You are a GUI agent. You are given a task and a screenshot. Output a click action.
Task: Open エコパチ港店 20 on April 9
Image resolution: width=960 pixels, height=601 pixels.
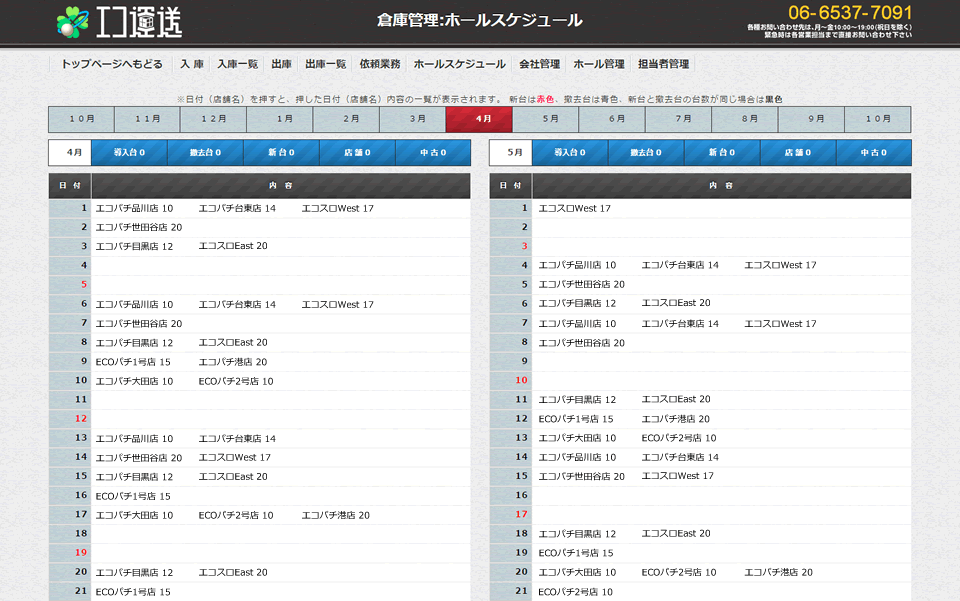tap(233, 362)
